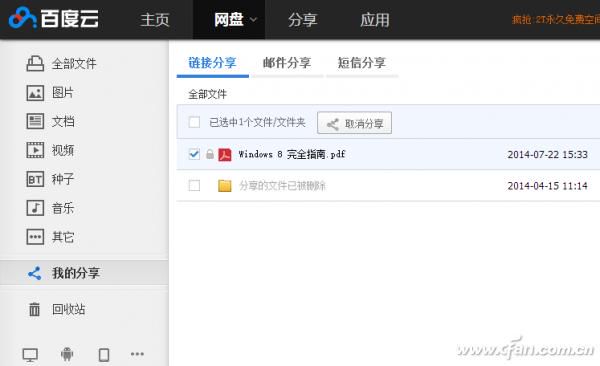This screenshot has width=600, height=366.
Task: Uncheck the Windows 8 完全指南.pdf checkbox
Action: pos(194,154)
